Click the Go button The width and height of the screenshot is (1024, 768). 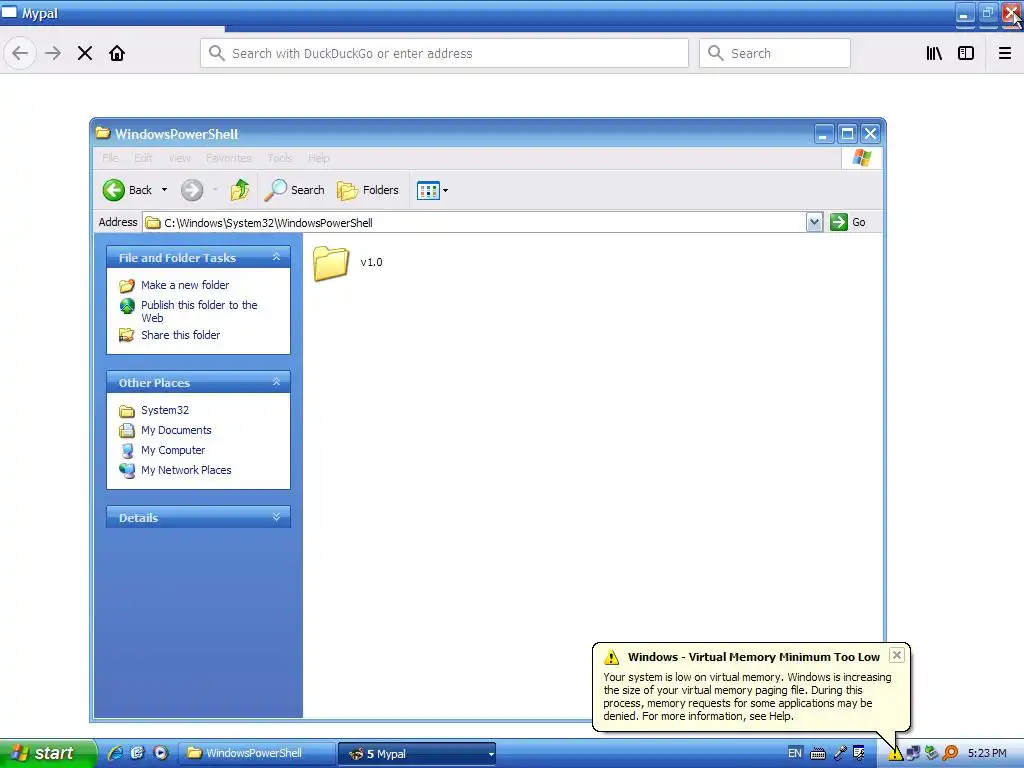[x=848, y=222]
